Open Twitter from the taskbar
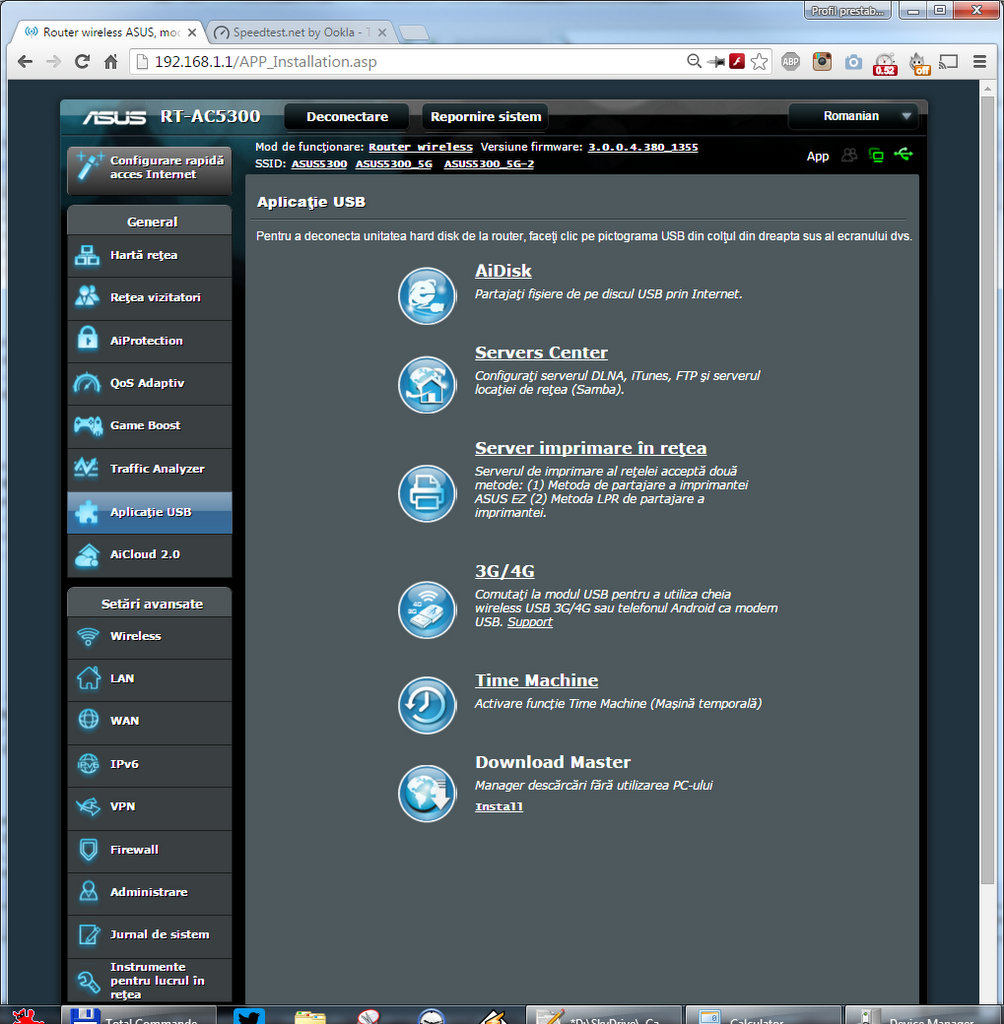Screen dimensions: 1004x1024 pyautogui.click(x=249, y=1016)
